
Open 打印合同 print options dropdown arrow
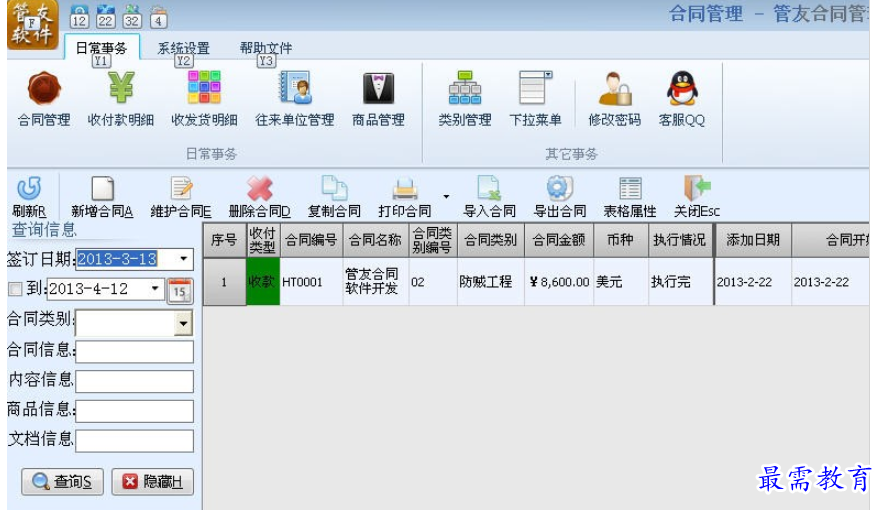pos(446,196)
